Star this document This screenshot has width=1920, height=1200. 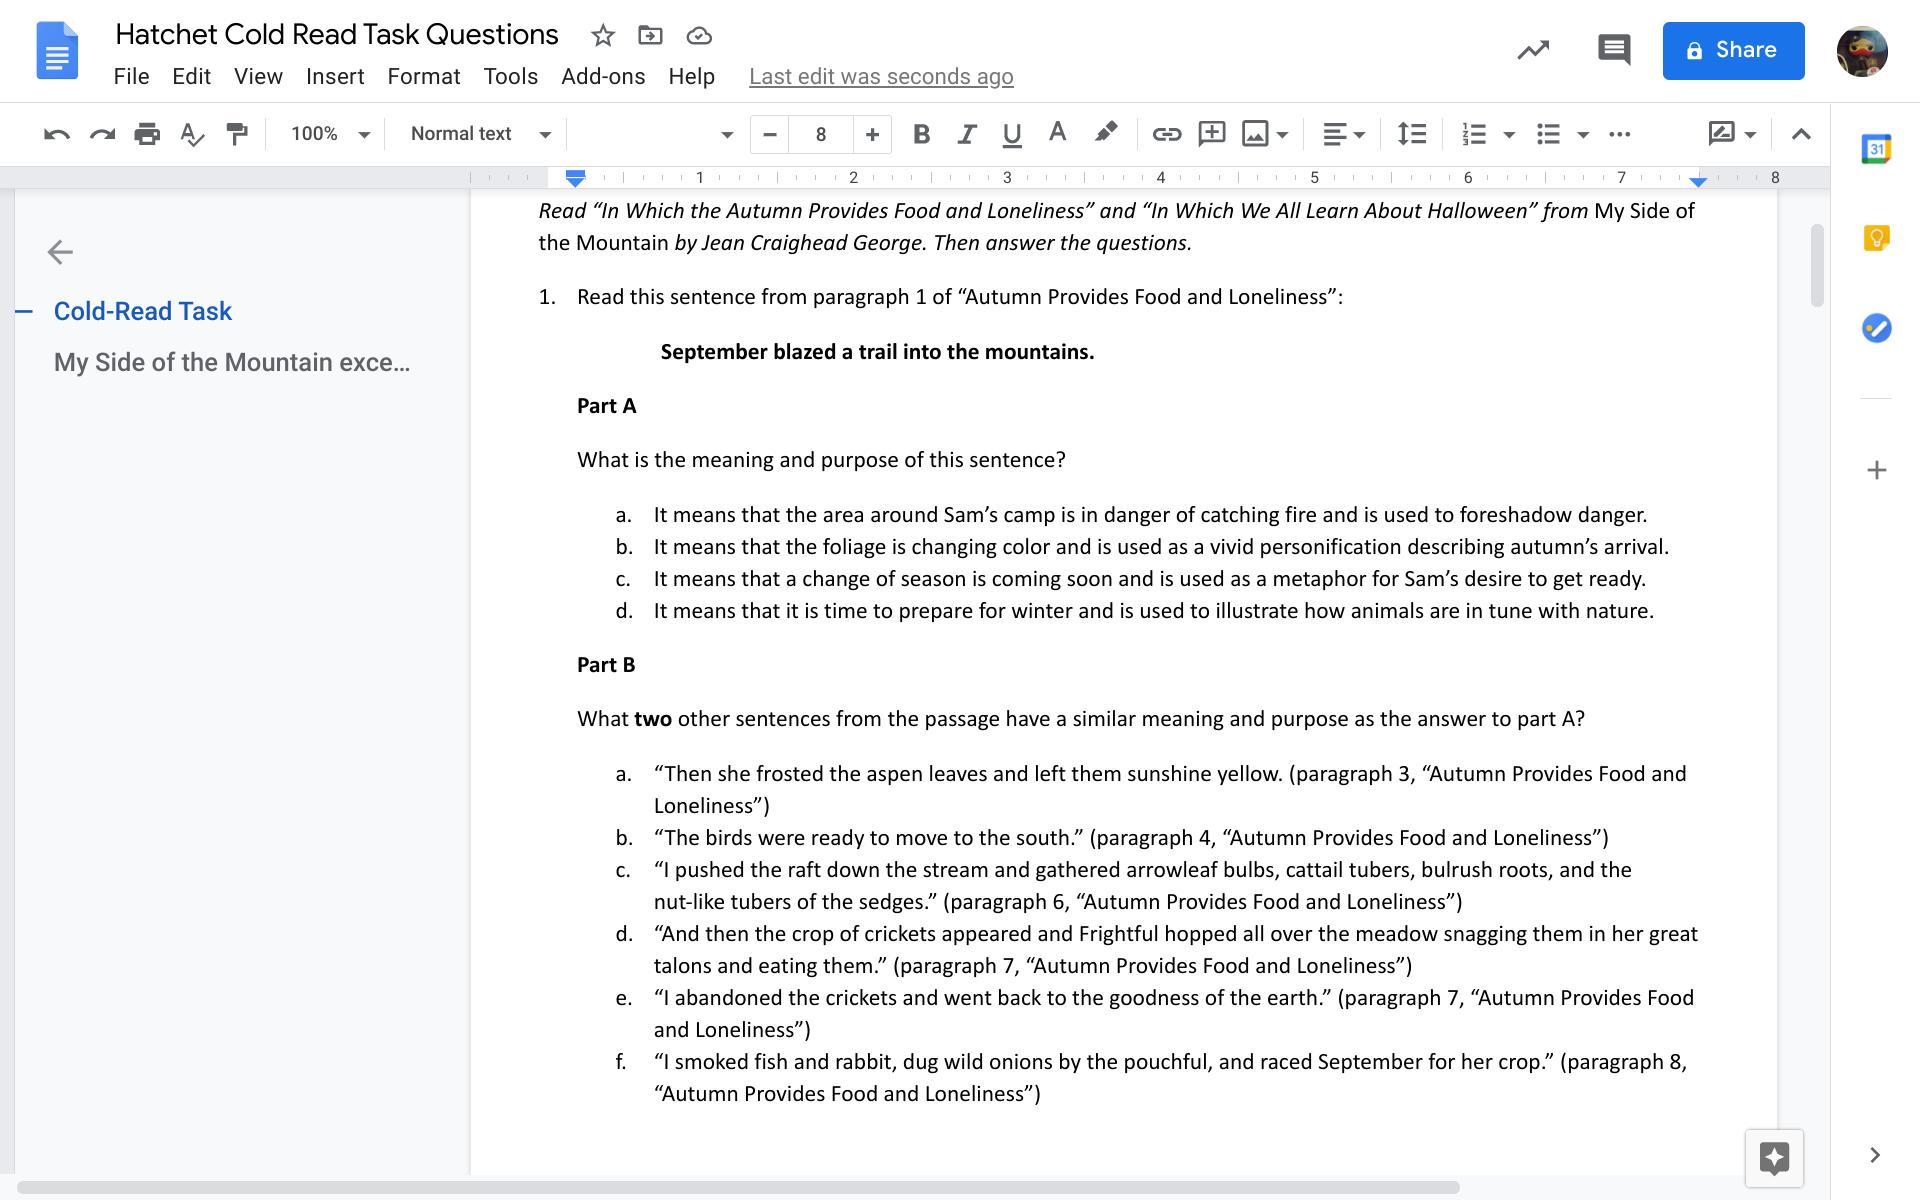coord(602,36)
